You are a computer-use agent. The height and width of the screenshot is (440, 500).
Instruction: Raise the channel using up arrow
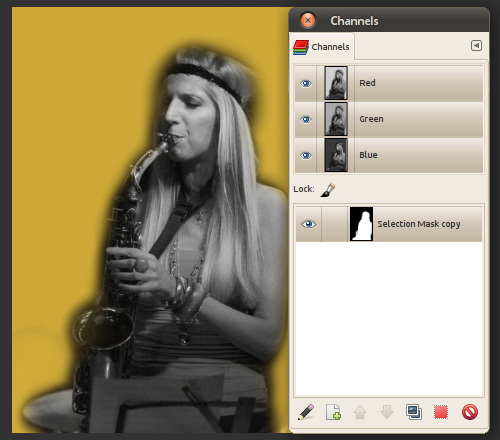pos(360,412)
